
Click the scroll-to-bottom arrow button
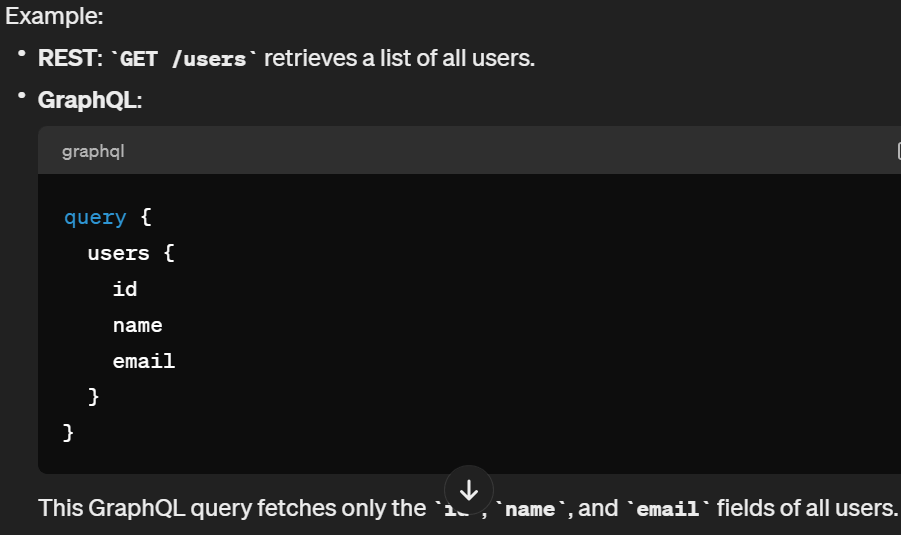(469, 490)
